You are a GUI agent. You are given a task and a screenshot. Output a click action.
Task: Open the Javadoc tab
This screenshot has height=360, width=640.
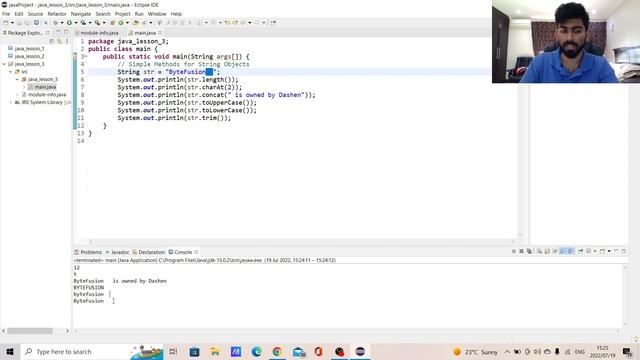[x=117, y=252]
